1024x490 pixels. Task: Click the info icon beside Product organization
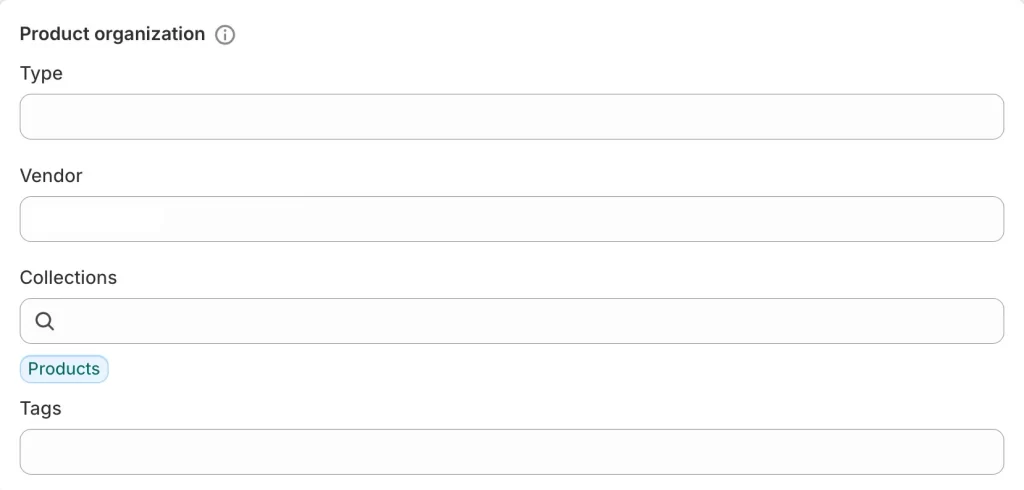click(225, 35)
